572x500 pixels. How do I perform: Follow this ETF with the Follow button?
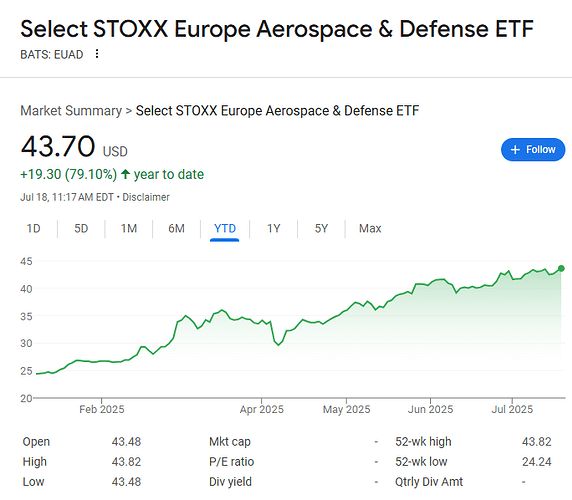[533, 150]
